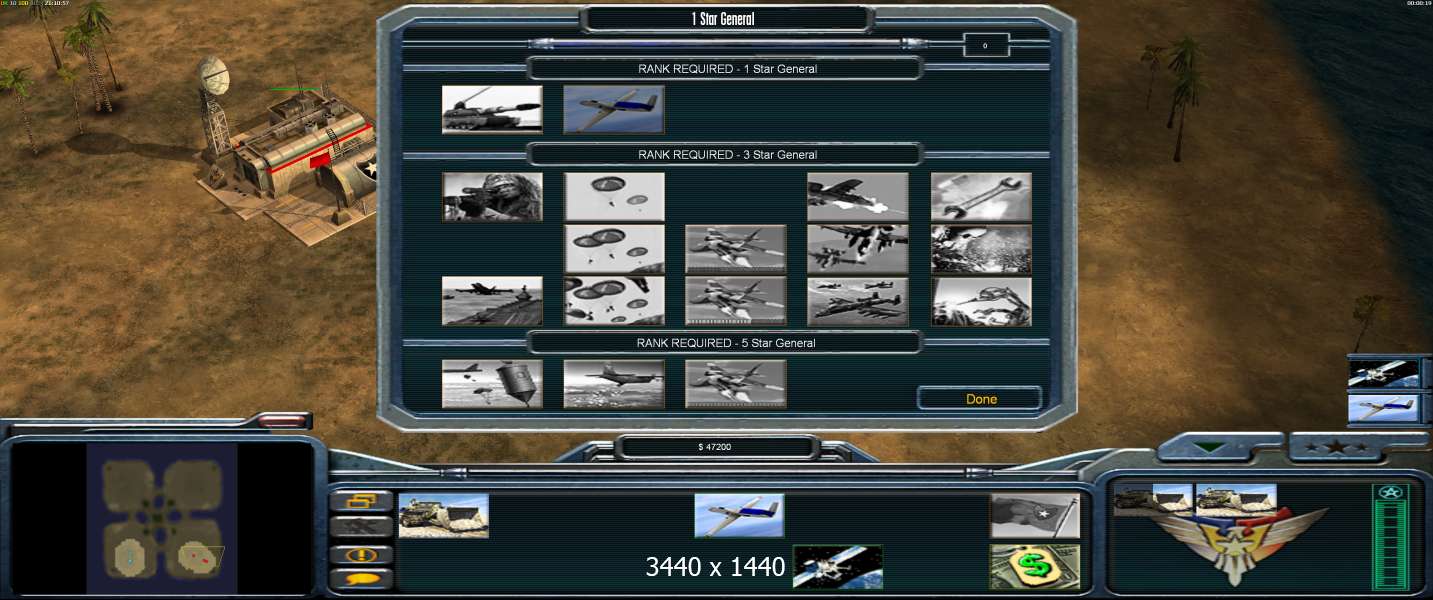The height and width of the screenshot is (600, 1433).
Task: Click the second Dozer in production queue
Action: coord(1235,500)
